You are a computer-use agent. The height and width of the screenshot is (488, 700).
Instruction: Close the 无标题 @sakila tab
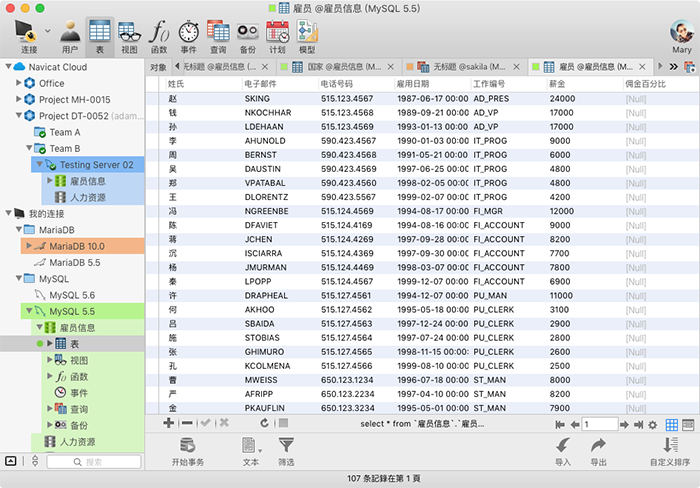[x=517, y=67]
